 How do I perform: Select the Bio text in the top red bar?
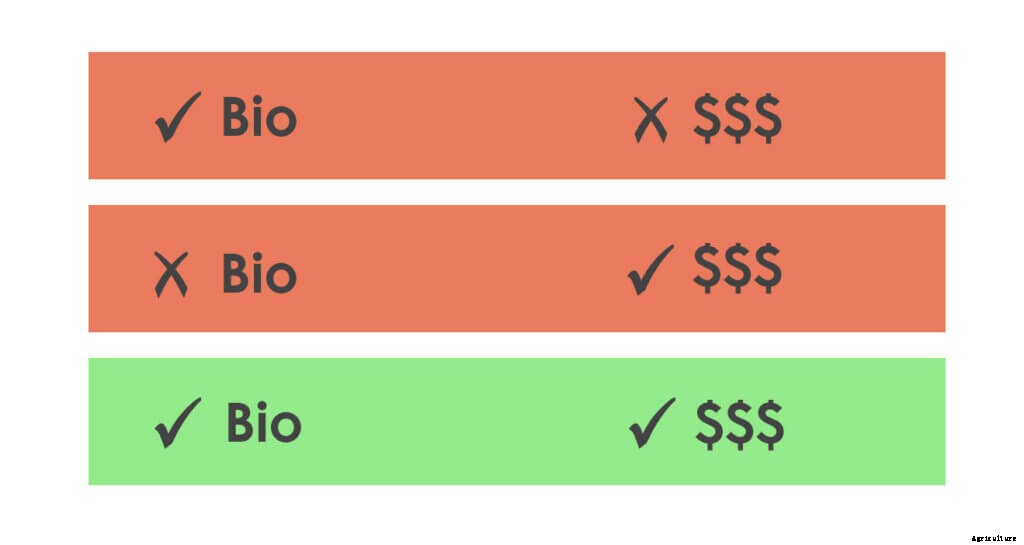tap(259, 119)
